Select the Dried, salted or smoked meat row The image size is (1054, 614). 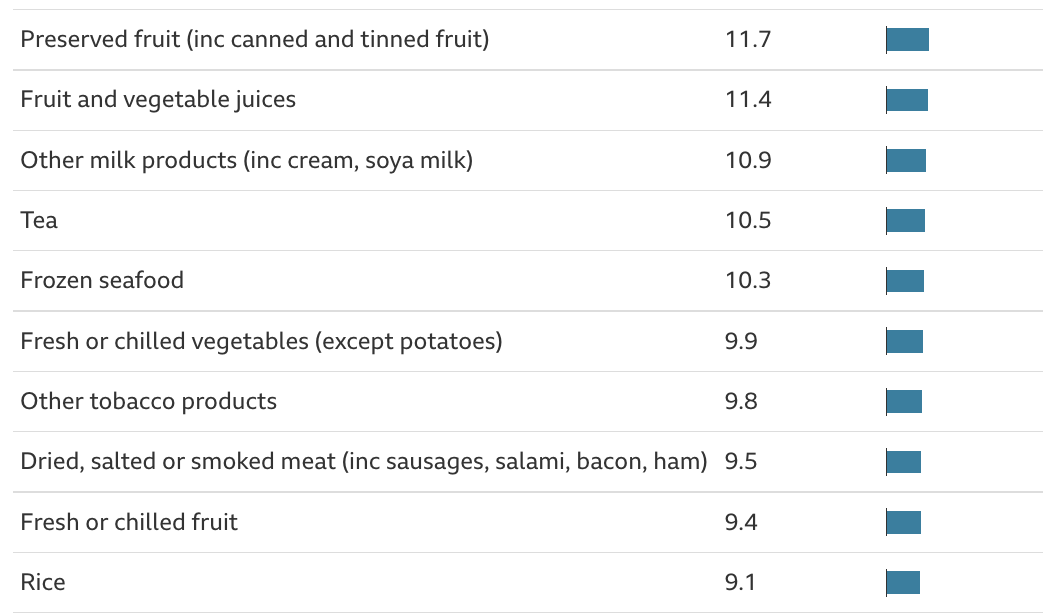coord(364,462)
